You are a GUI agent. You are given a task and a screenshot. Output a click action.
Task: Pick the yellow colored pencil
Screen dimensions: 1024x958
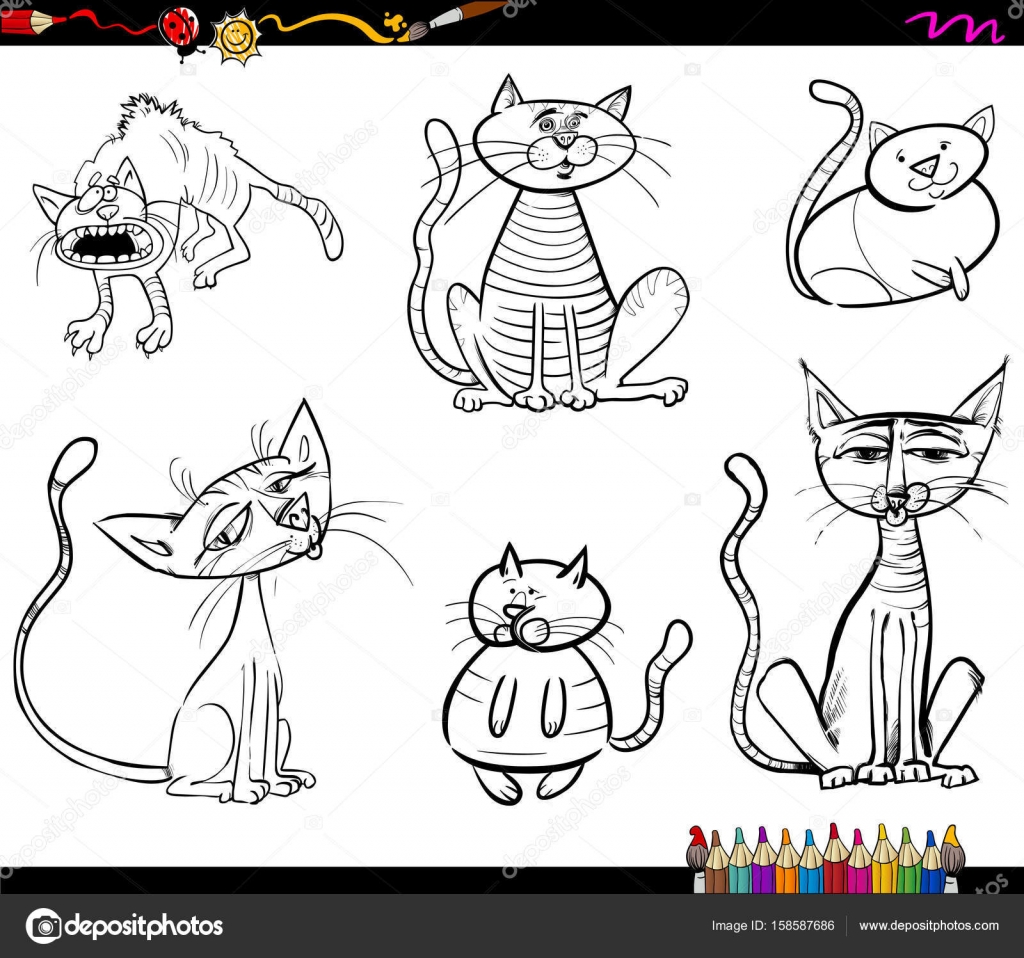point(884,859)
